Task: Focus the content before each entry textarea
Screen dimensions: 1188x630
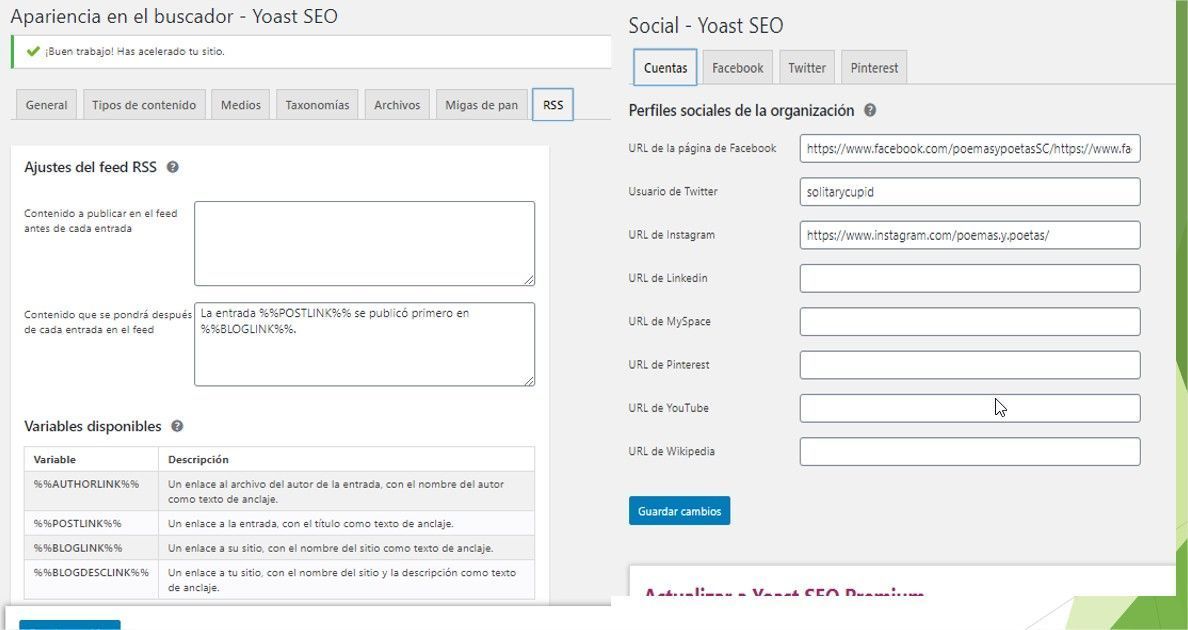Action: 364,244
